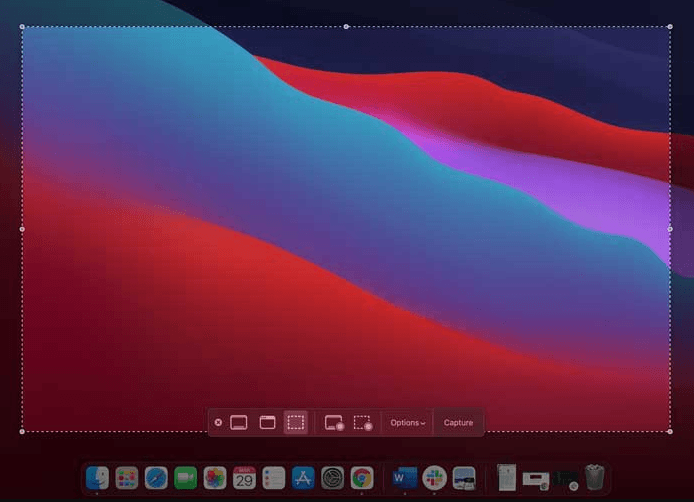This screenshot has height=502, width=694.
Task: Click the selection's top edge middle handle
Action: click(x=346, y=27)
